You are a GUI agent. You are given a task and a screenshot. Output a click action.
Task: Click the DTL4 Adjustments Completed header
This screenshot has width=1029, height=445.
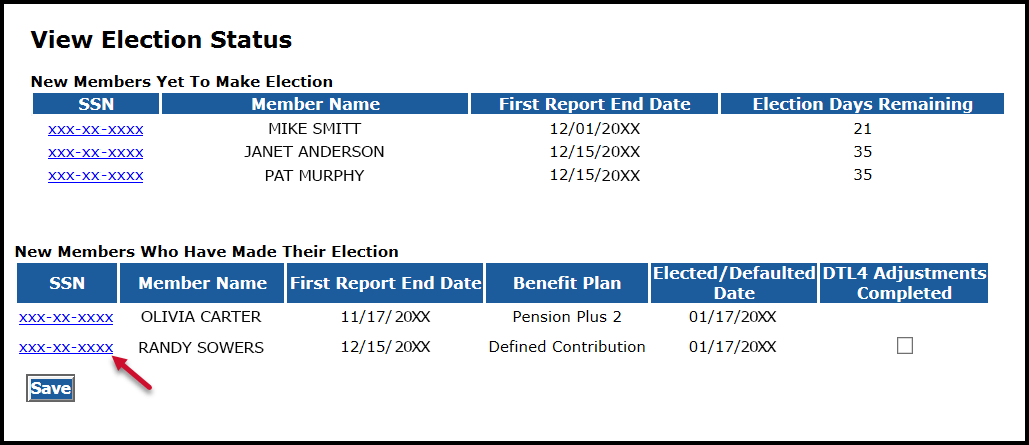[904, 283]
